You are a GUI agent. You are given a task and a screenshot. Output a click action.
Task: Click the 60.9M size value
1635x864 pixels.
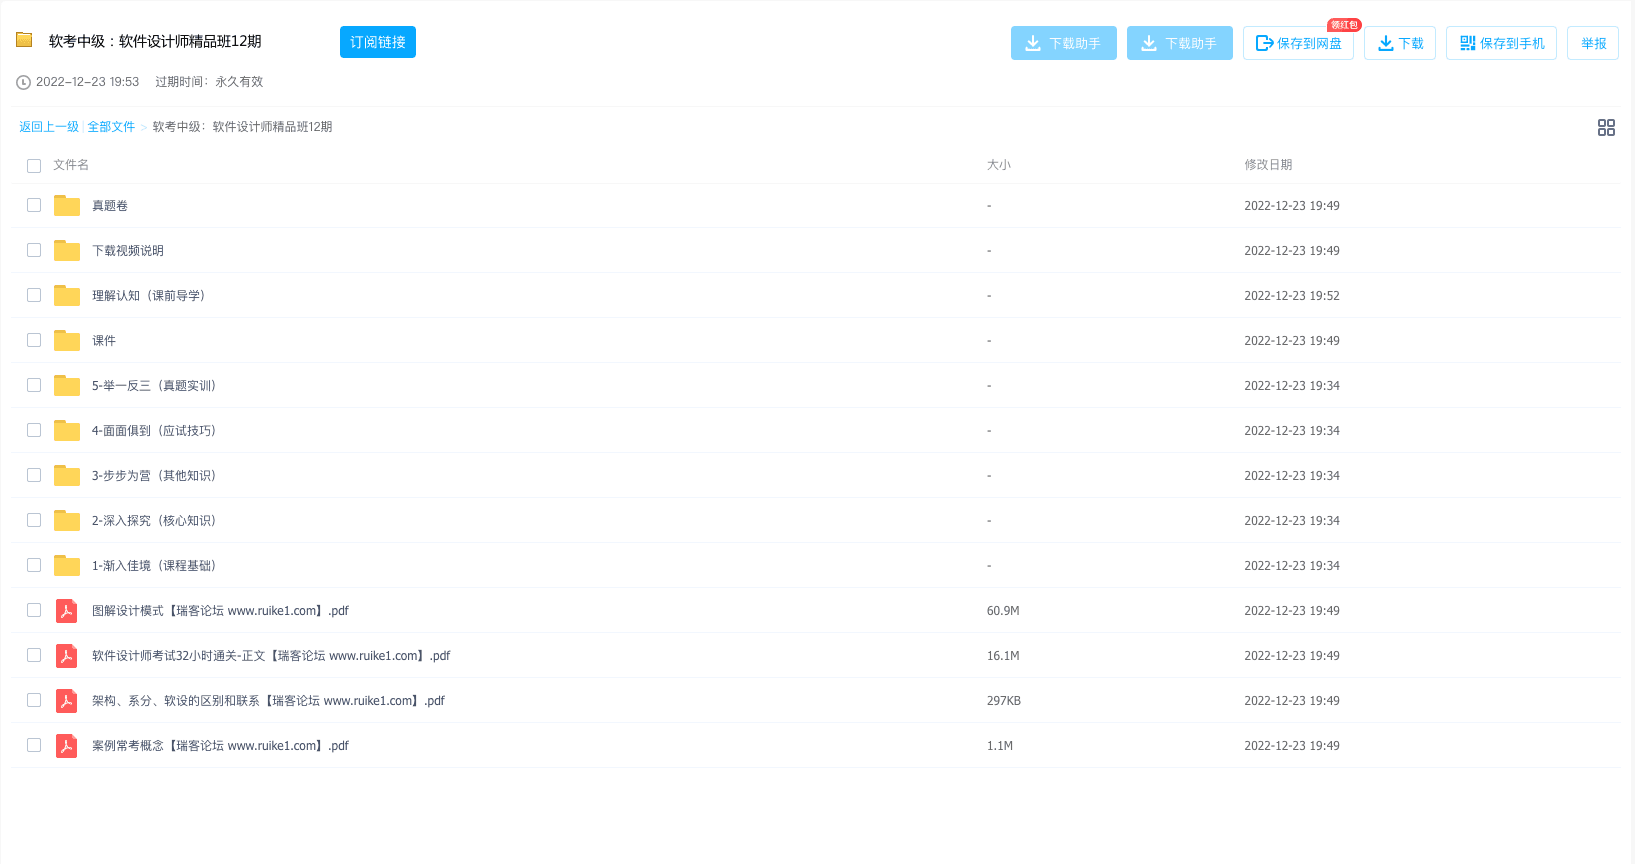(1003, 610)
